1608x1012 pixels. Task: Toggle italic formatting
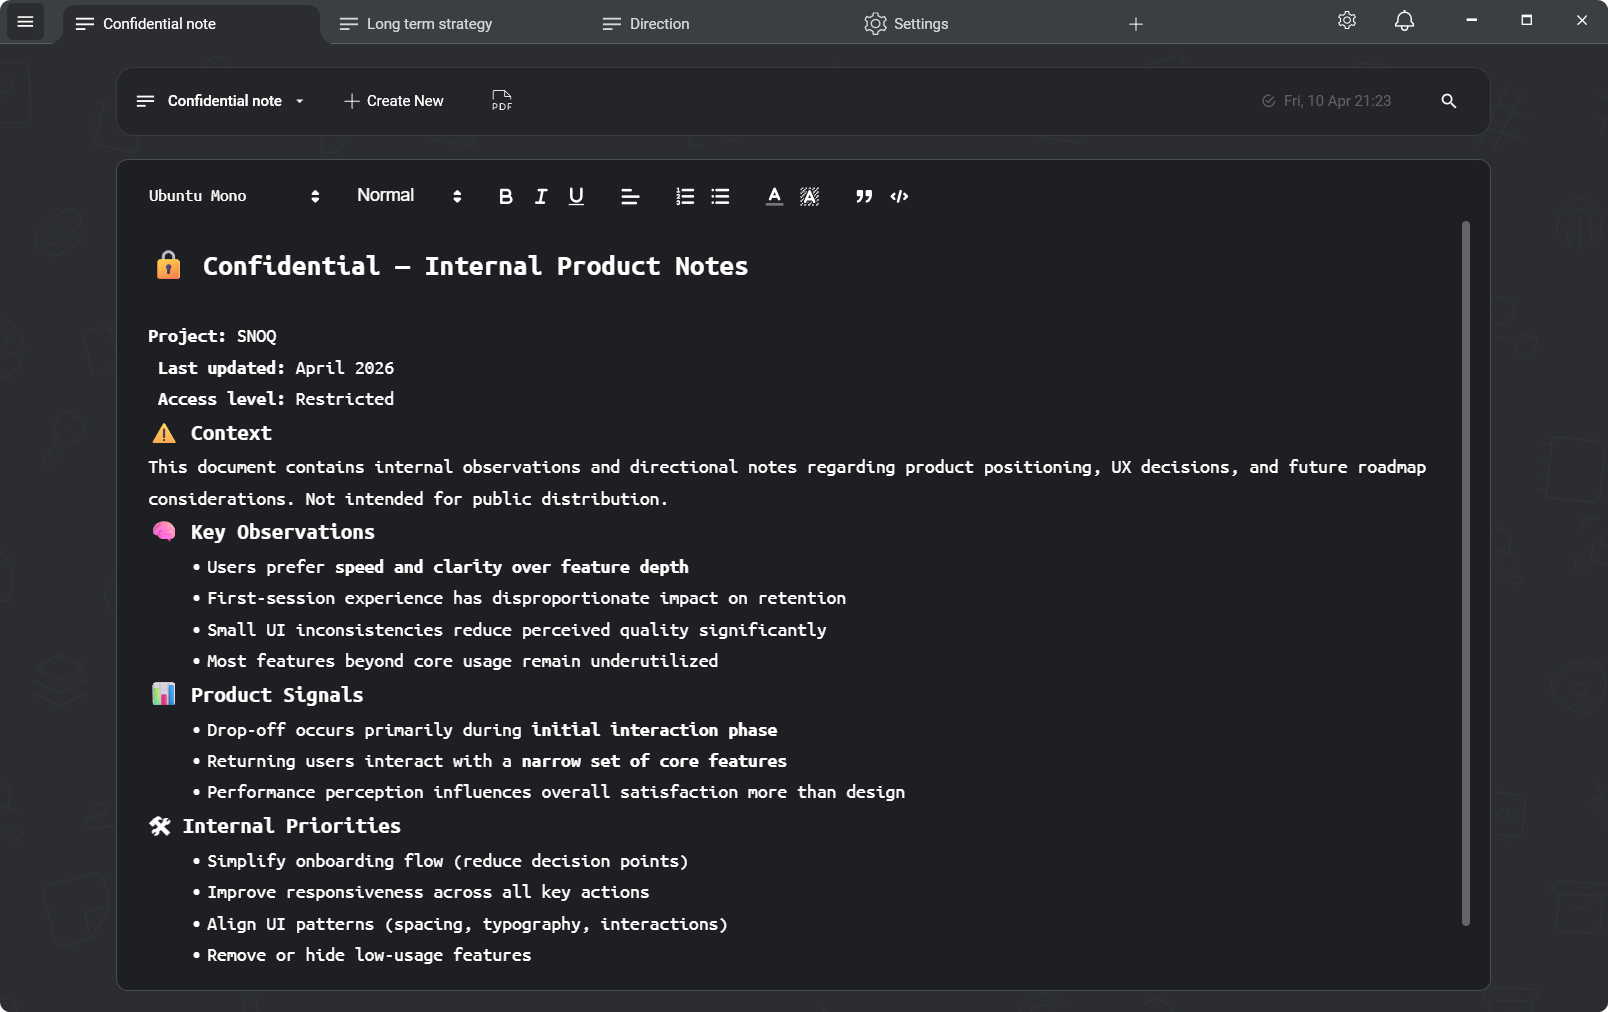[540, 197]
